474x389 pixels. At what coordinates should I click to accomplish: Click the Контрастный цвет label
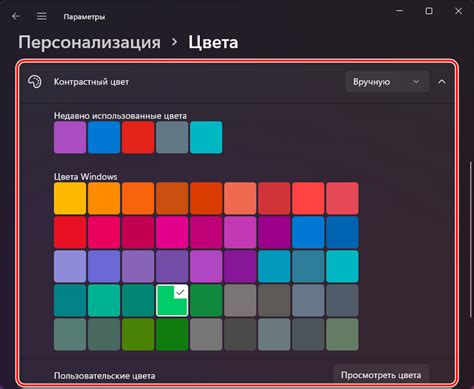91,82
